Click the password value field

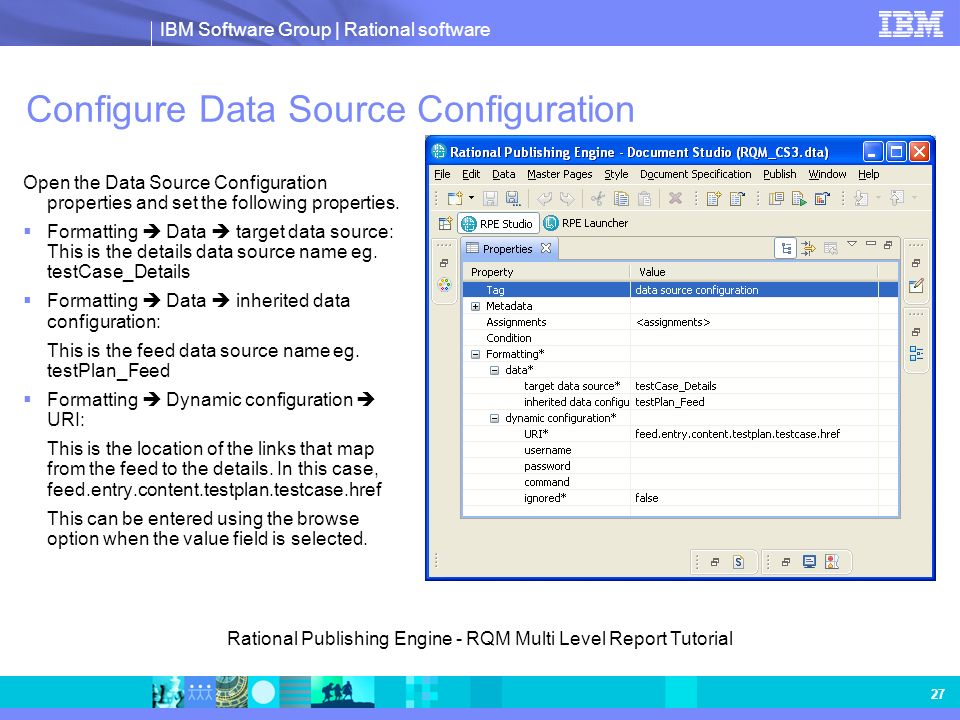(x=754, y=466)
